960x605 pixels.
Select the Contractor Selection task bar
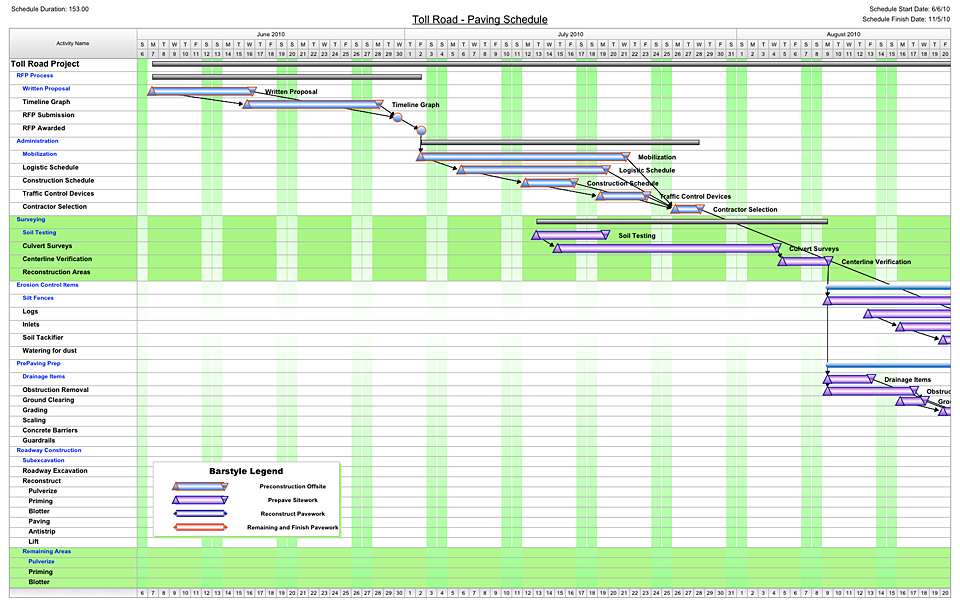coord(687,209)
